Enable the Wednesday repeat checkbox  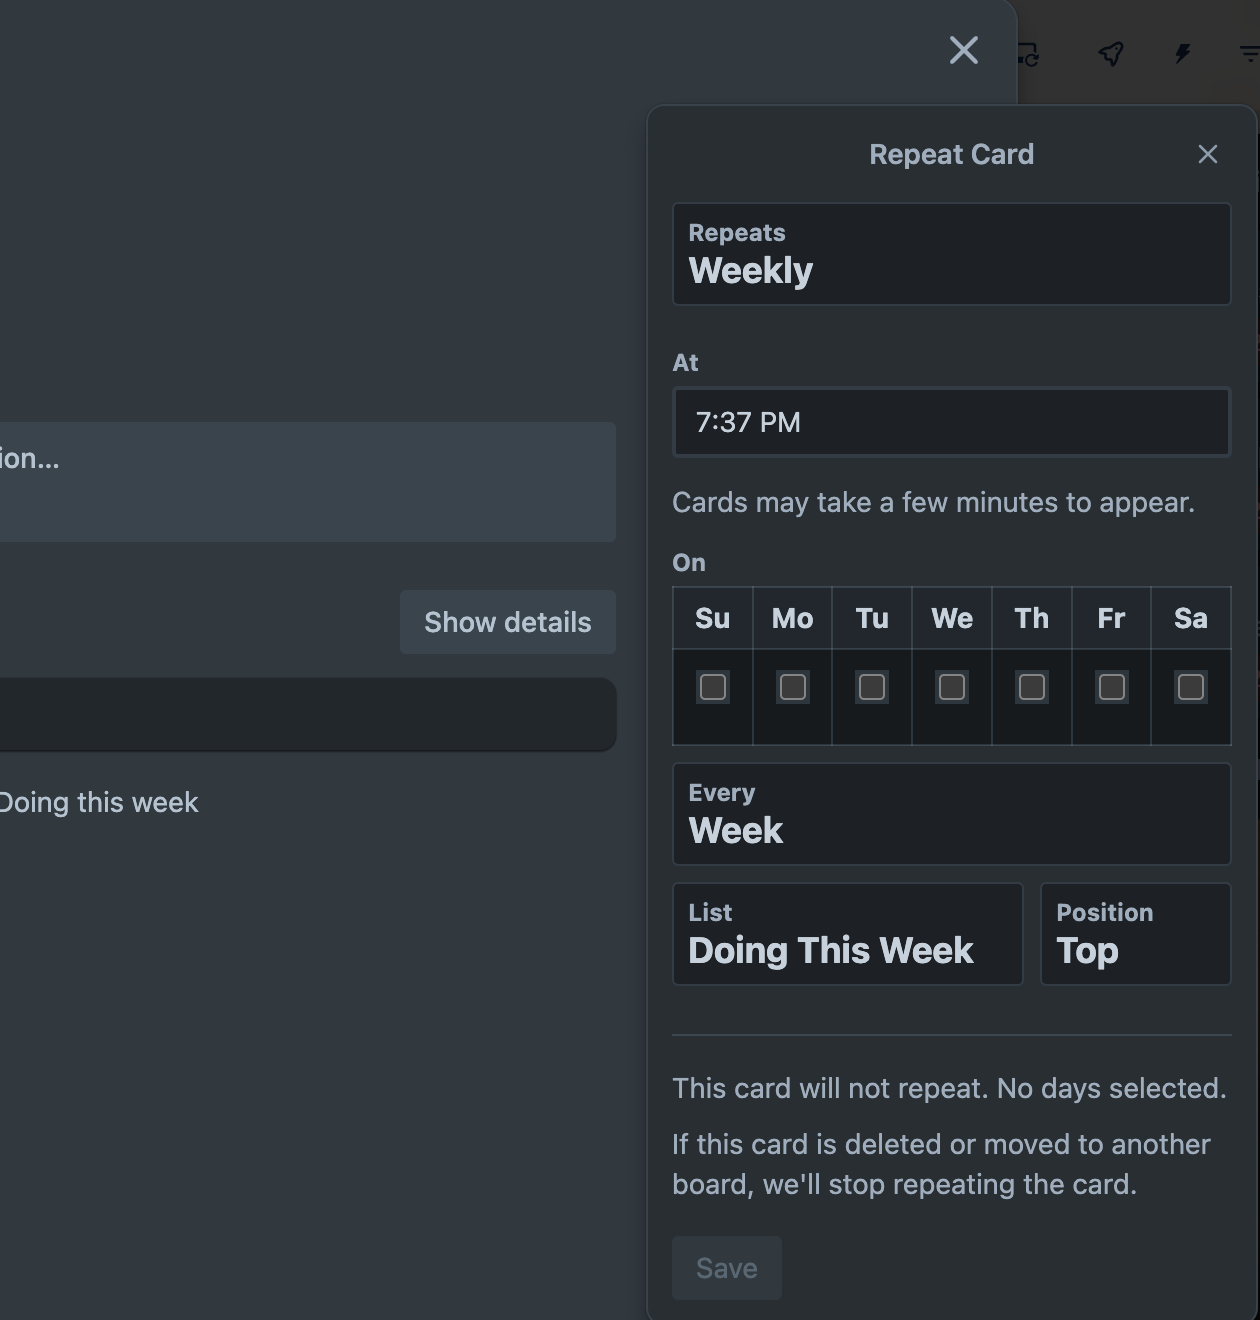952,687
